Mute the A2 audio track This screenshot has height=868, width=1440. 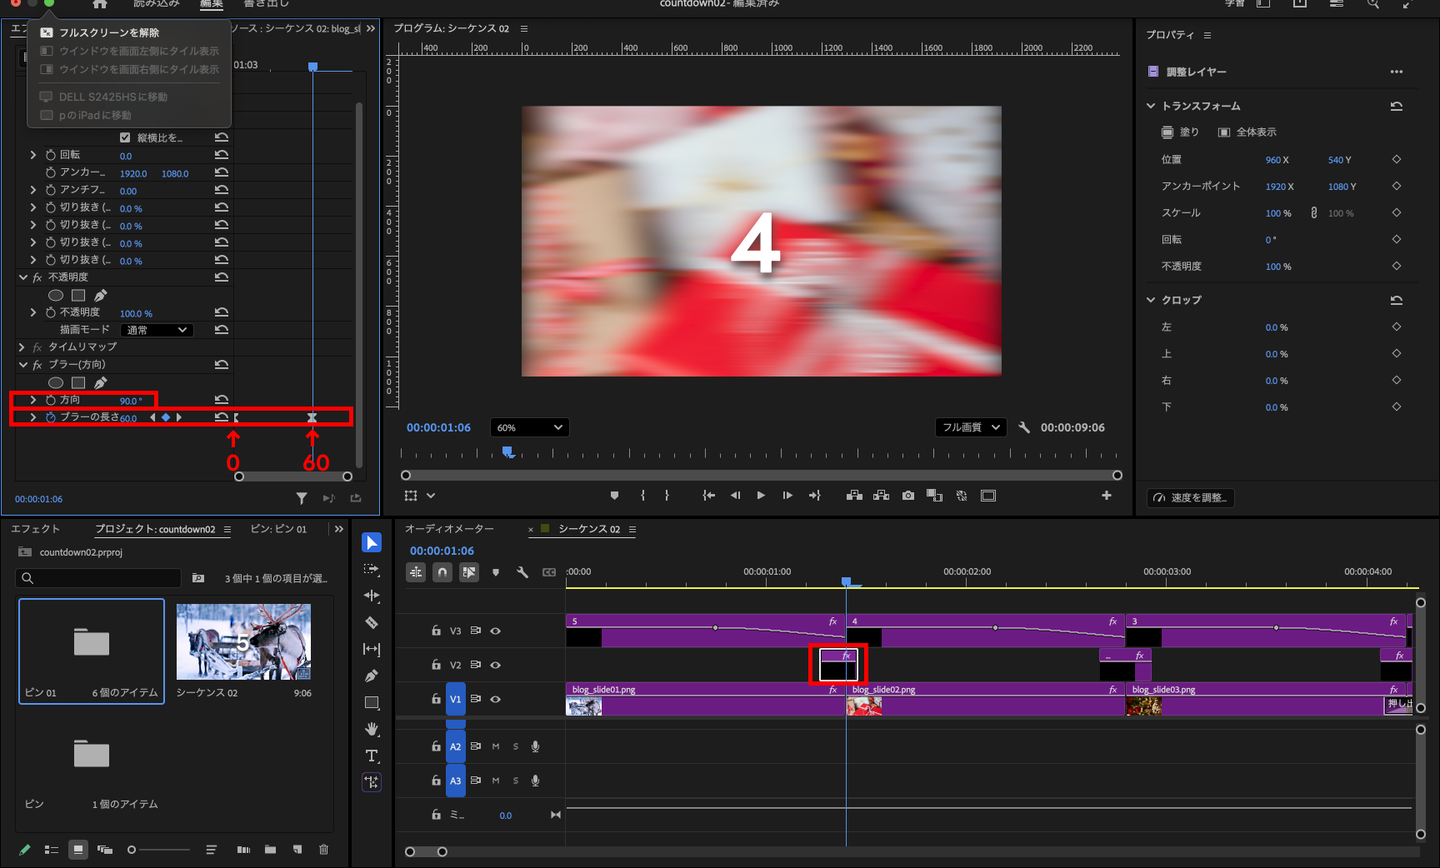(x=495, y=747)
